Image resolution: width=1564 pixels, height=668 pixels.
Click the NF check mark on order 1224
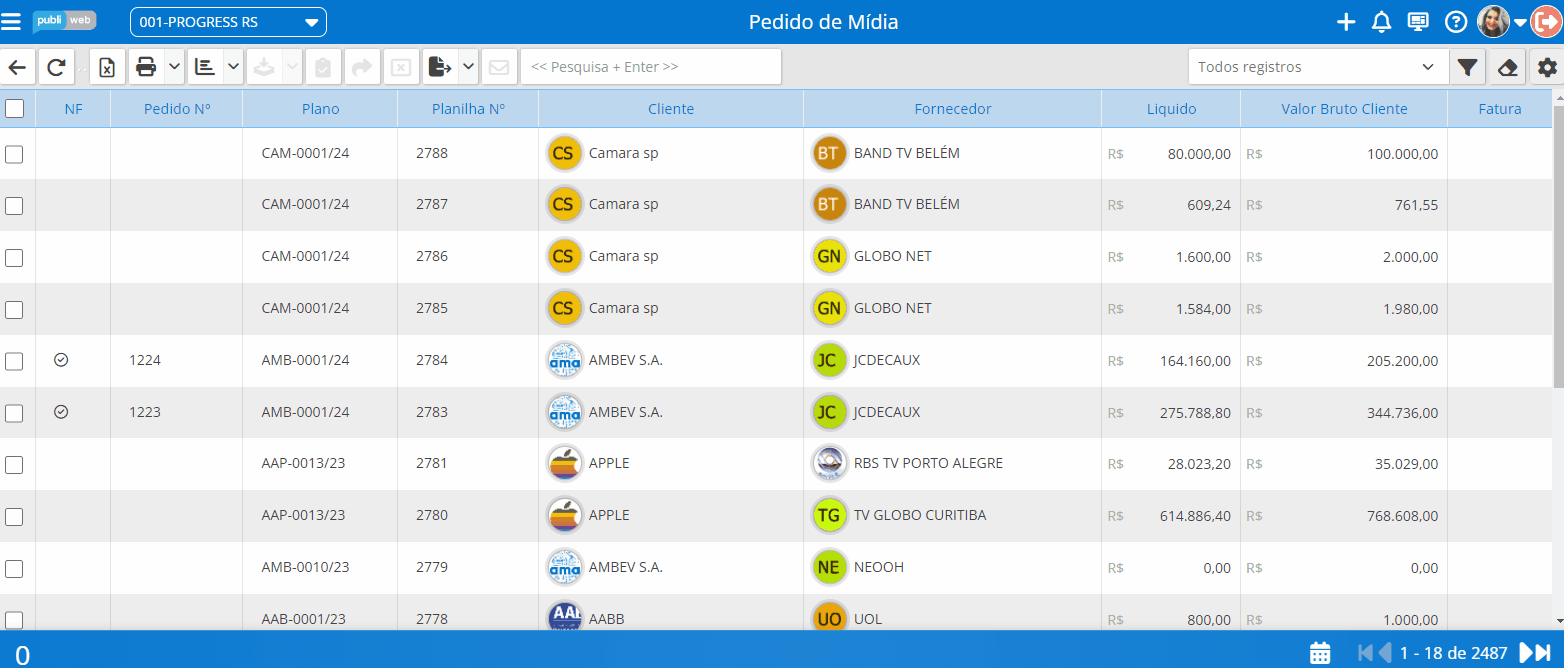61,360
